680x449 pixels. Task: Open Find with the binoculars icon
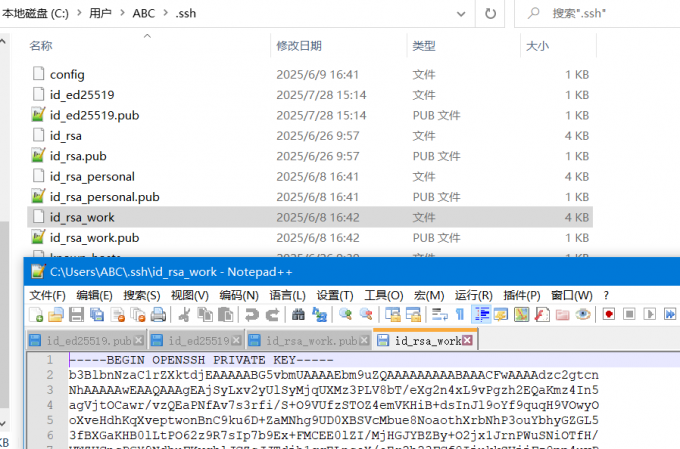[x=298, y=315]
